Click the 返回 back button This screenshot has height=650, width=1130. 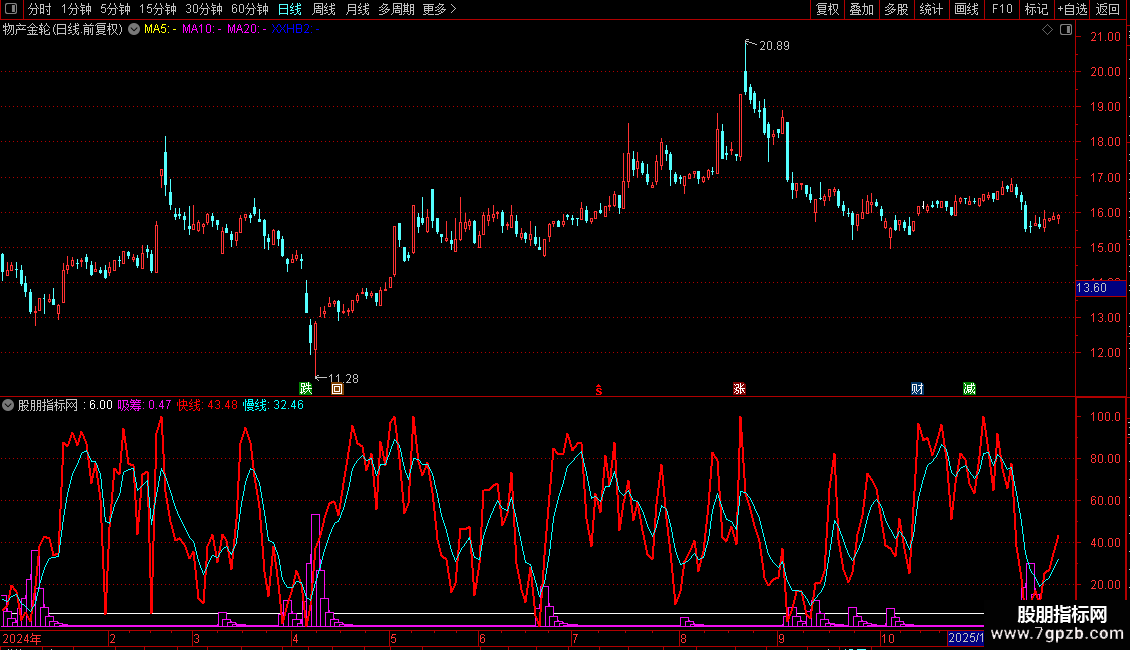pyautogui.click(x=1108, y=9)
